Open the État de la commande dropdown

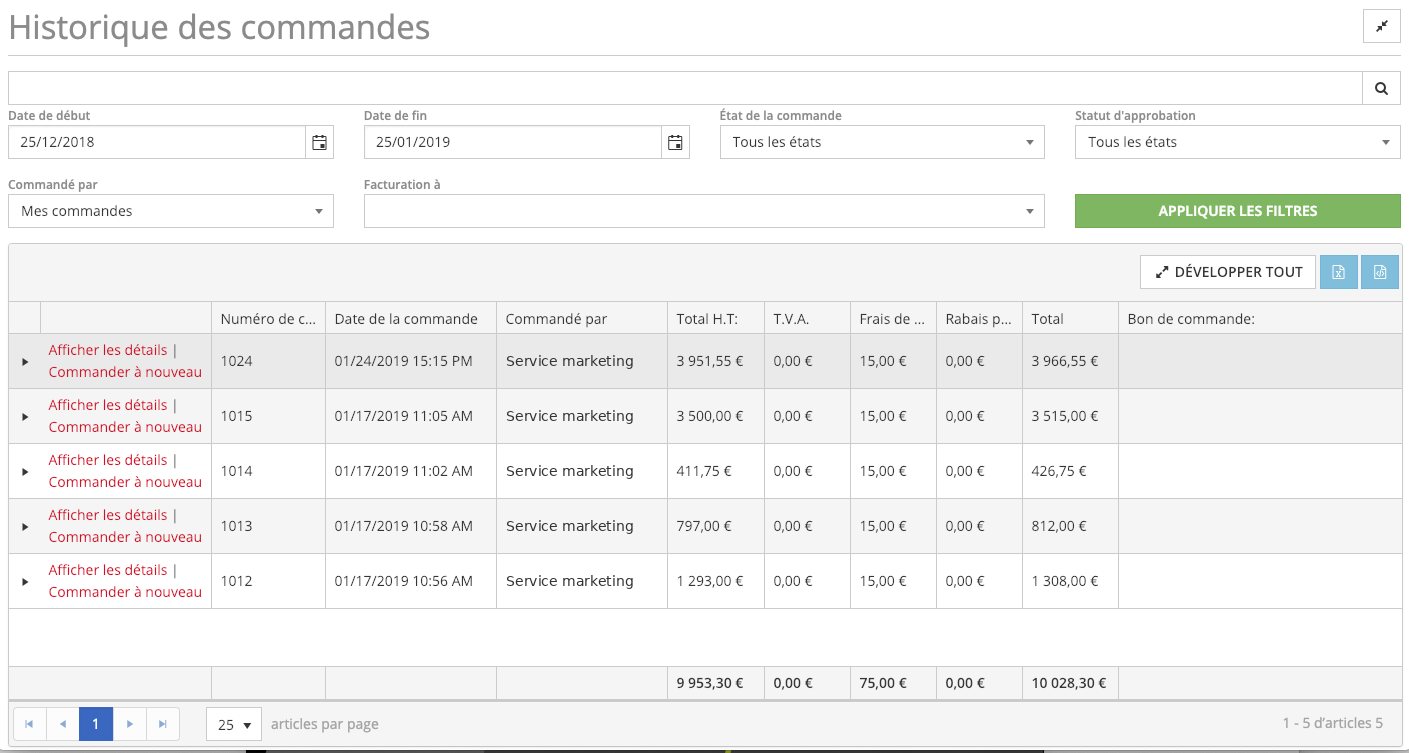882,142
